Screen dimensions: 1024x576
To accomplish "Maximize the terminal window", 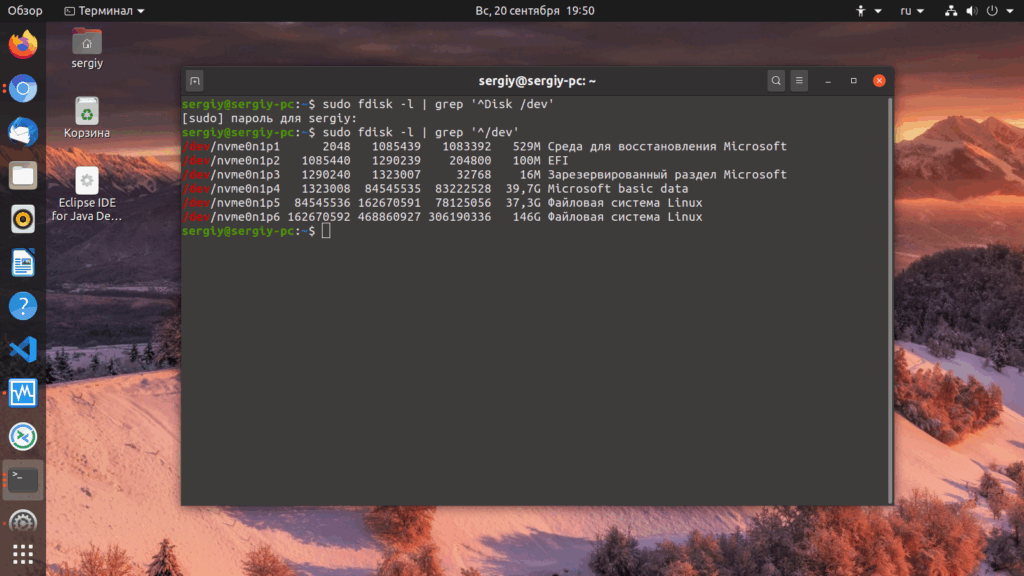I will [854, 81].
